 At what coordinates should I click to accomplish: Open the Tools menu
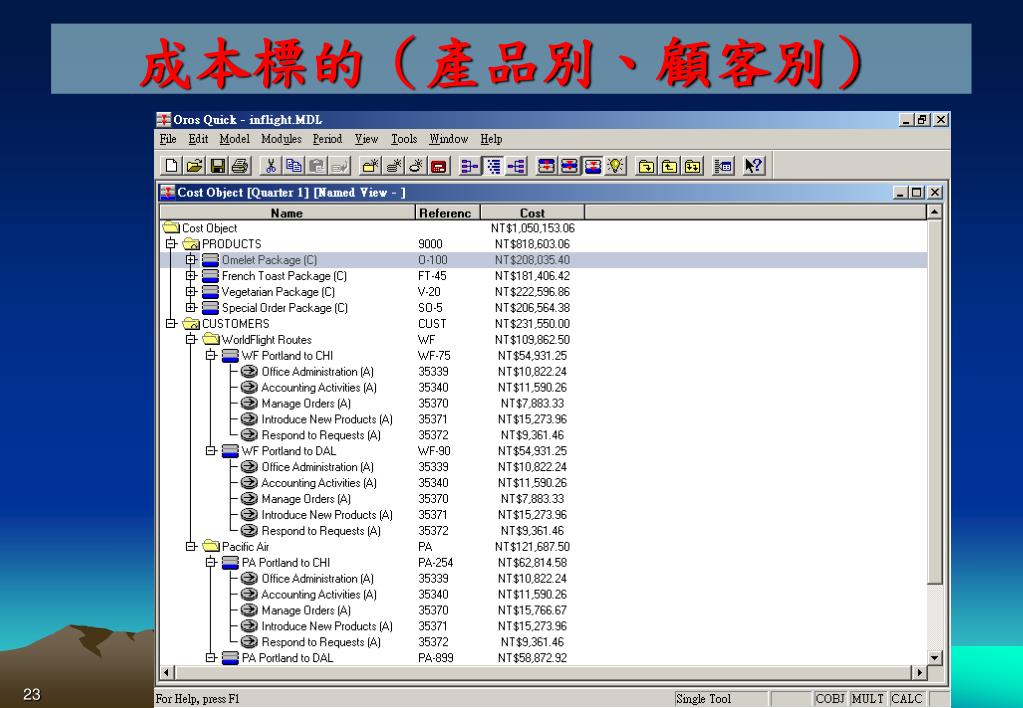pos(404,139)
